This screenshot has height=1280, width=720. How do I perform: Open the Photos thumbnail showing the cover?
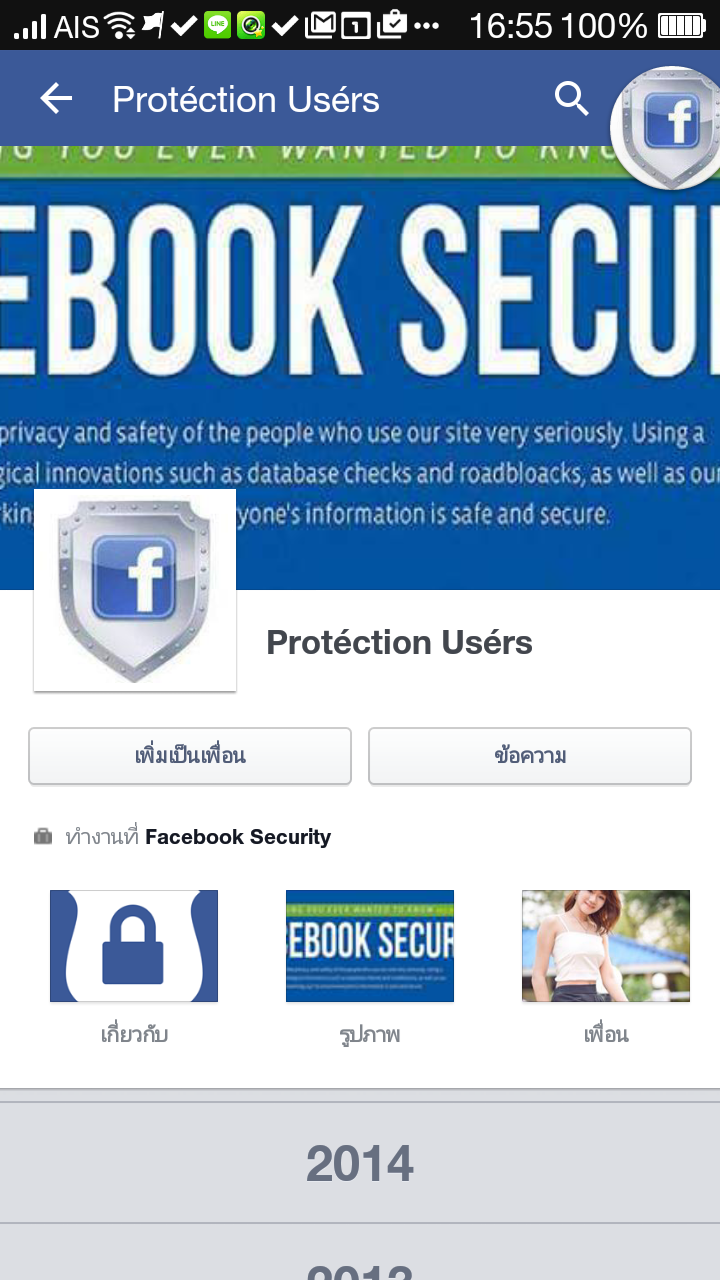click(370, 946)
